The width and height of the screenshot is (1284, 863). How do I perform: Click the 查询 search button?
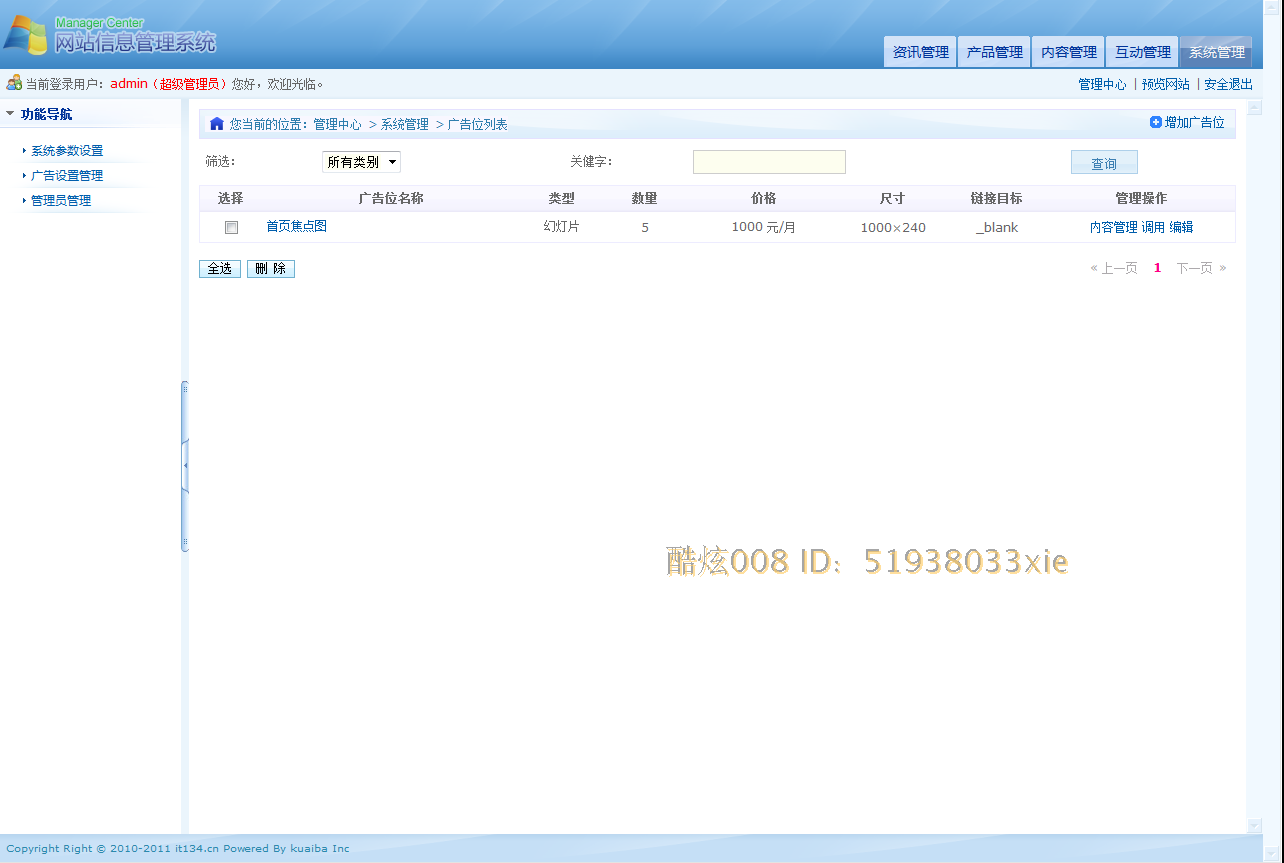pyautogui.click(x=1104, y=161)
